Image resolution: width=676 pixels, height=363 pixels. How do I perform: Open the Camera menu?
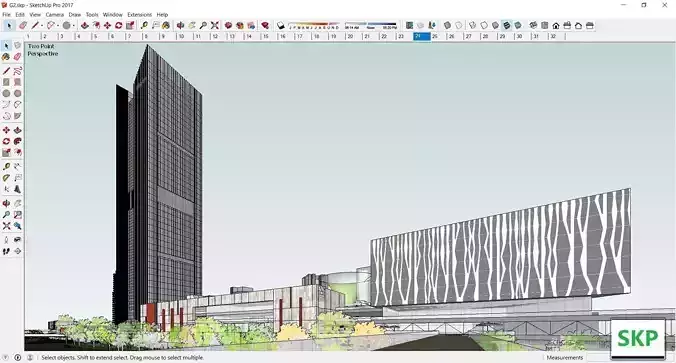coord(55,15)
